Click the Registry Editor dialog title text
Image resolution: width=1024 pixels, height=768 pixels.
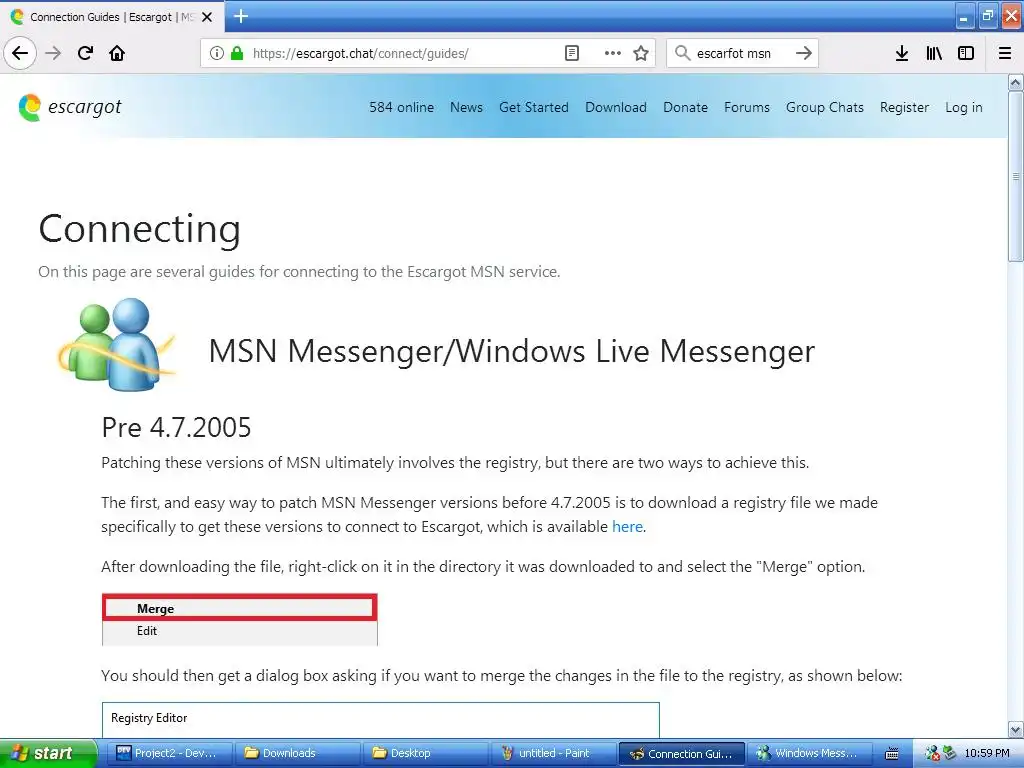click(x=149, y=718)
